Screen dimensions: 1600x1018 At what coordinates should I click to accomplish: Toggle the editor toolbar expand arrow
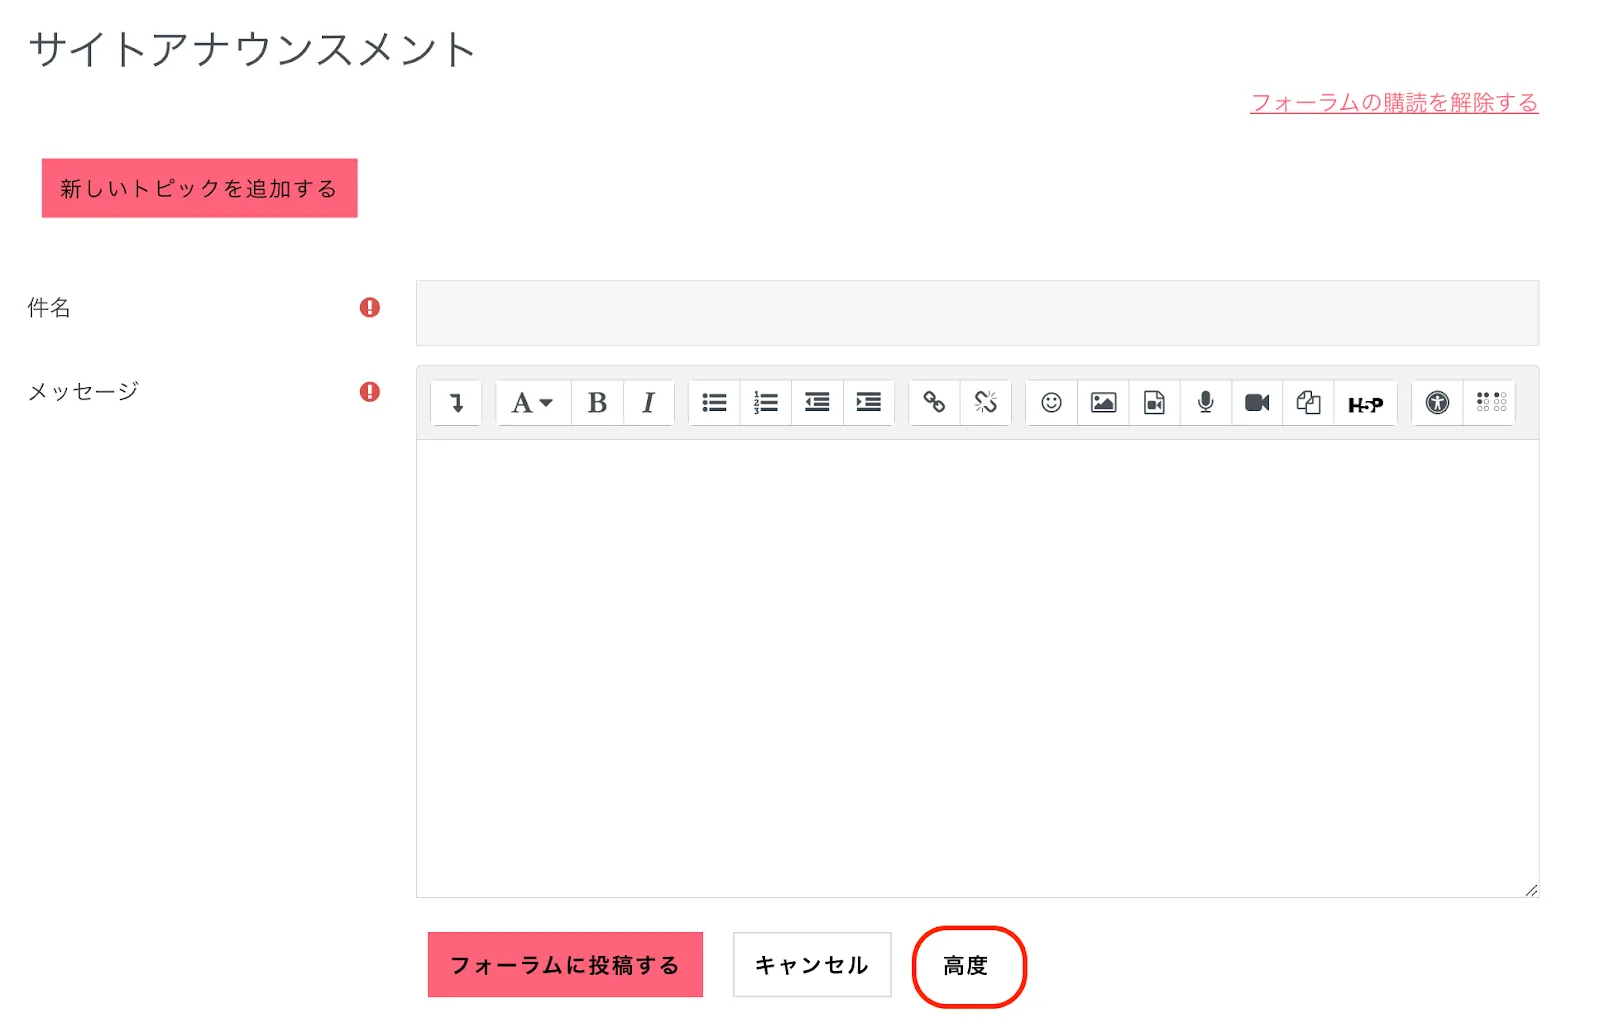pyautogui.click(x=456, y=403)
